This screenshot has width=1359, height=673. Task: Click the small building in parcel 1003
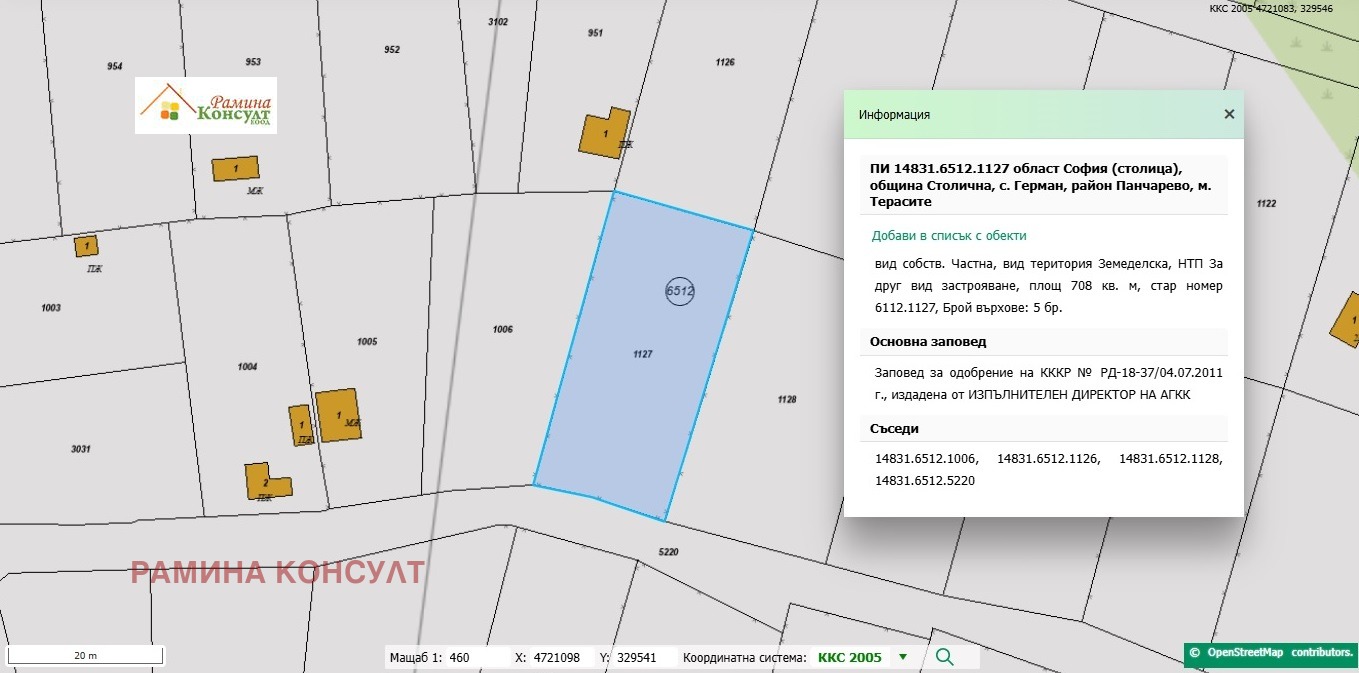pos(86,246)
